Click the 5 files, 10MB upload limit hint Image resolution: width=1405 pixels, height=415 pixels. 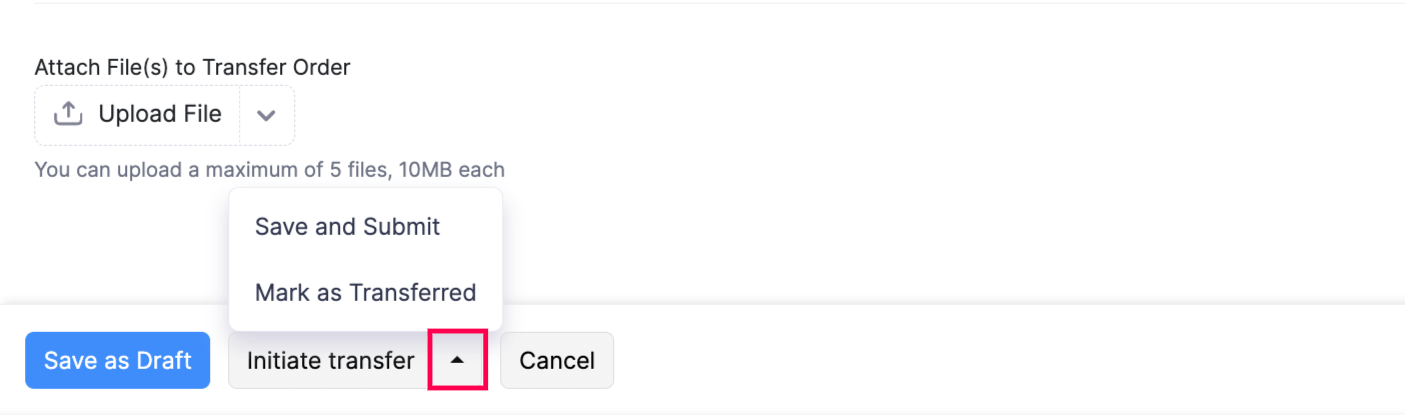(269, 169)
